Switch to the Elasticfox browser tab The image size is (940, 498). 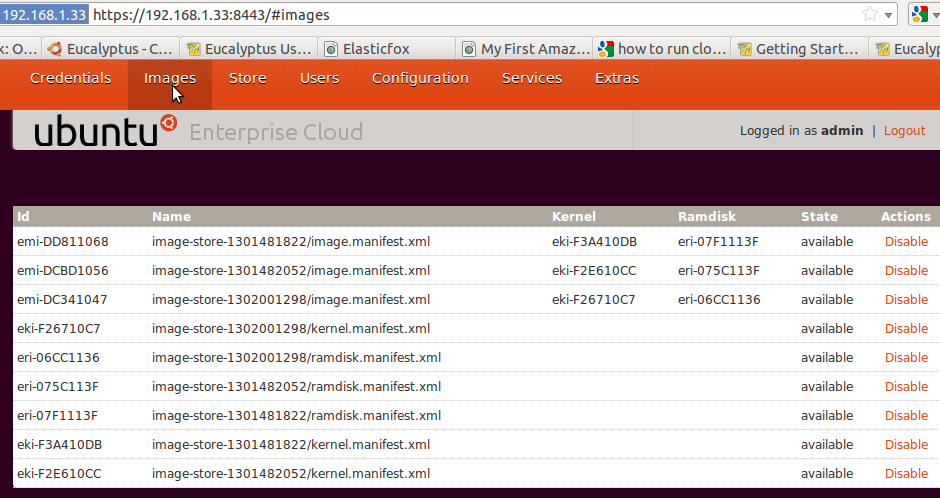click(x=387, y=49)
